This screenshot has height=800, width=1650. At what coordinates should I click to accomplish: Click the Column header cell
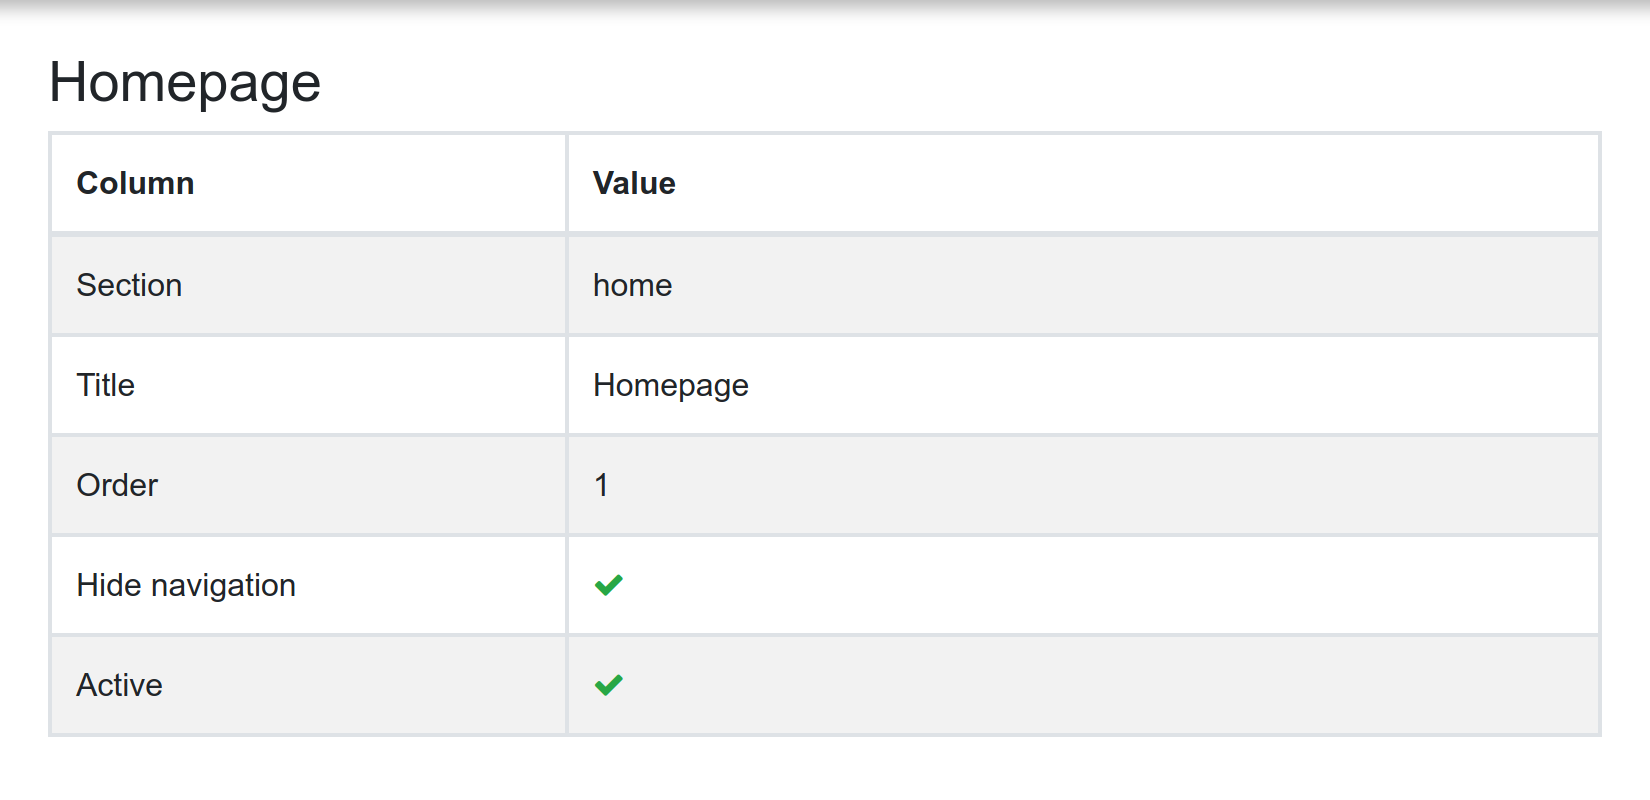coord(308,184)
